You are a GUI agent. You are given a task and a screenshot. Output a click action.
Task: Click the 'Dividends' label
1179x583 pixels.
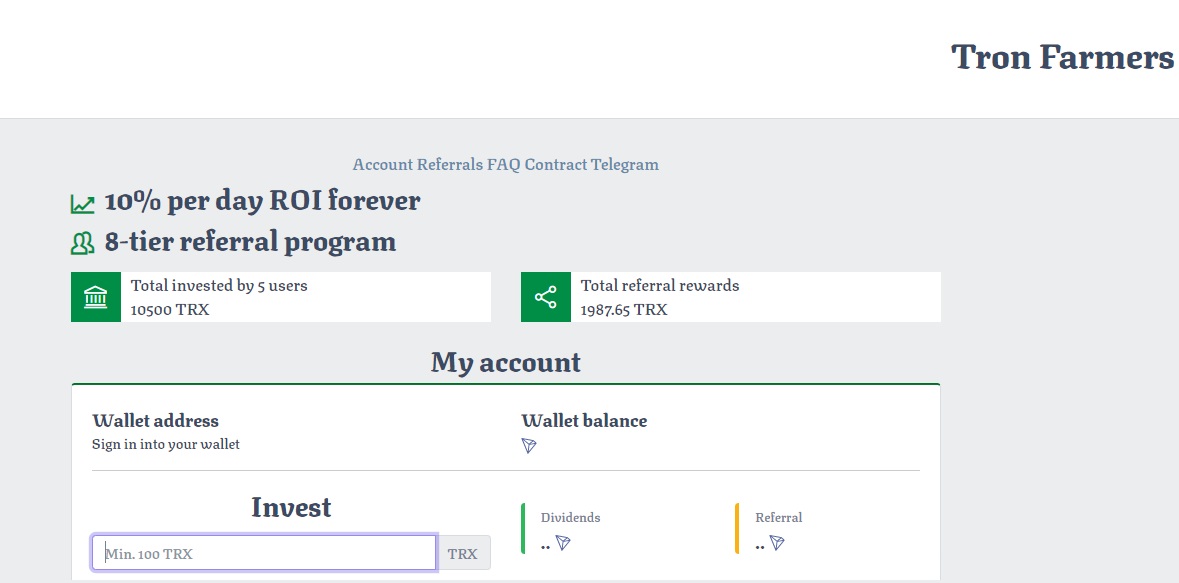click(x=571, y=518)
